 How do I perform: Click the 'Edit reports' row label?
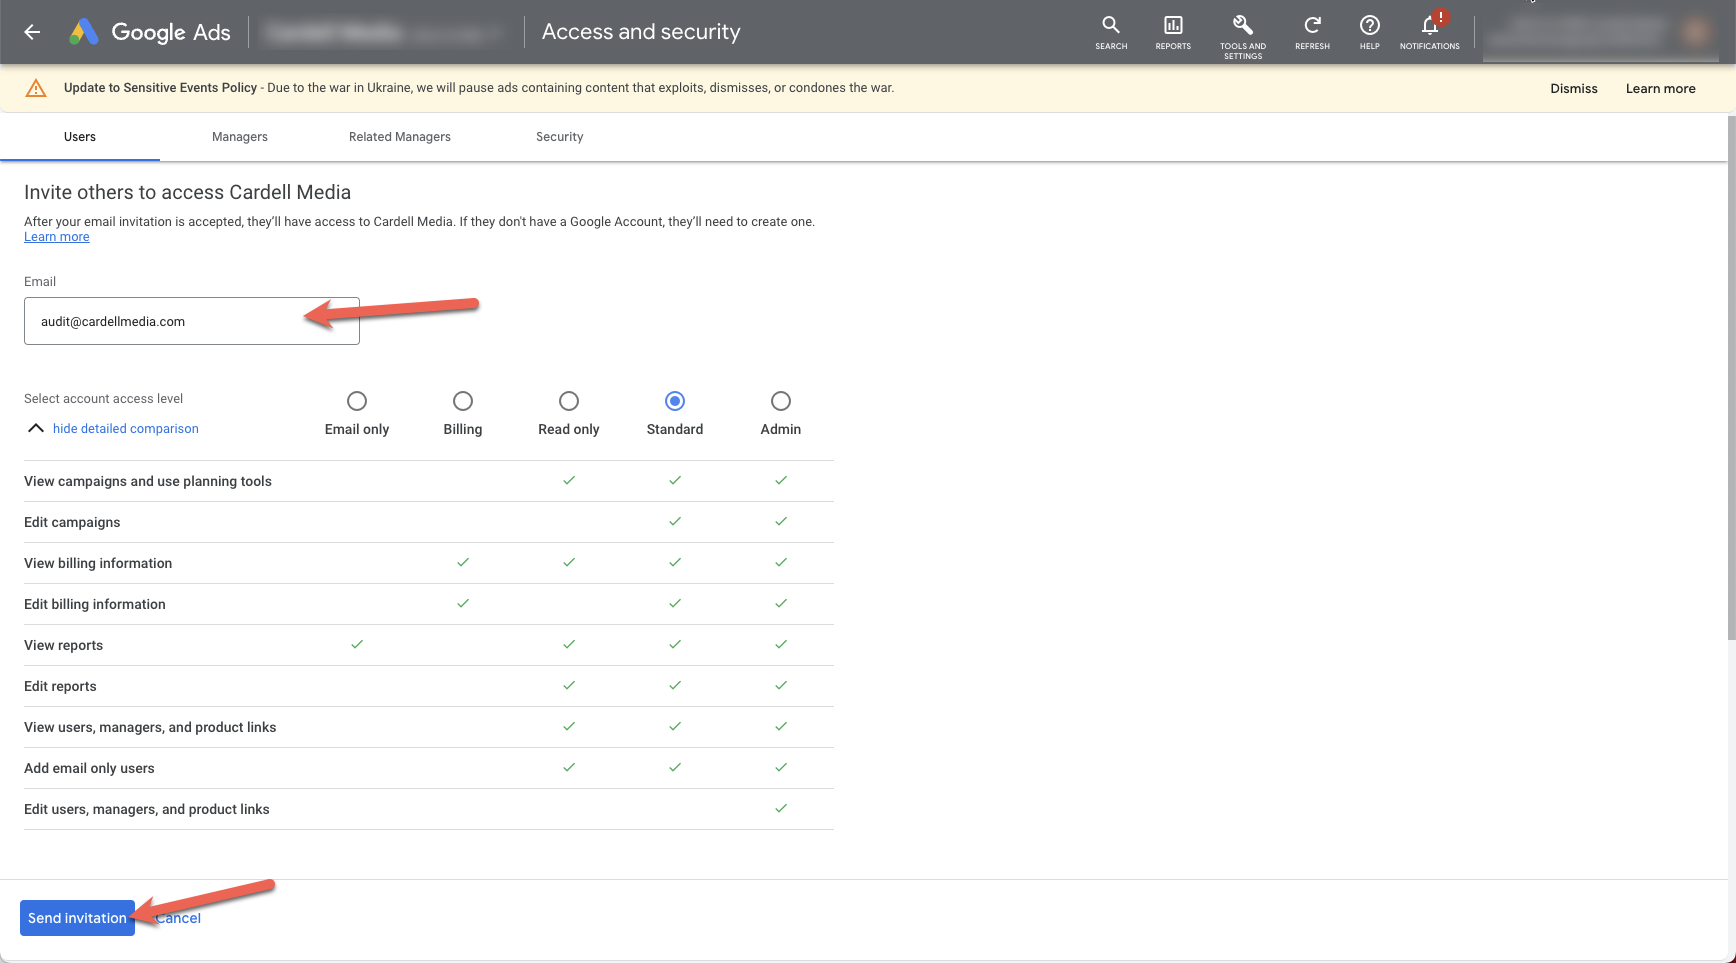(x=60, y=686)
